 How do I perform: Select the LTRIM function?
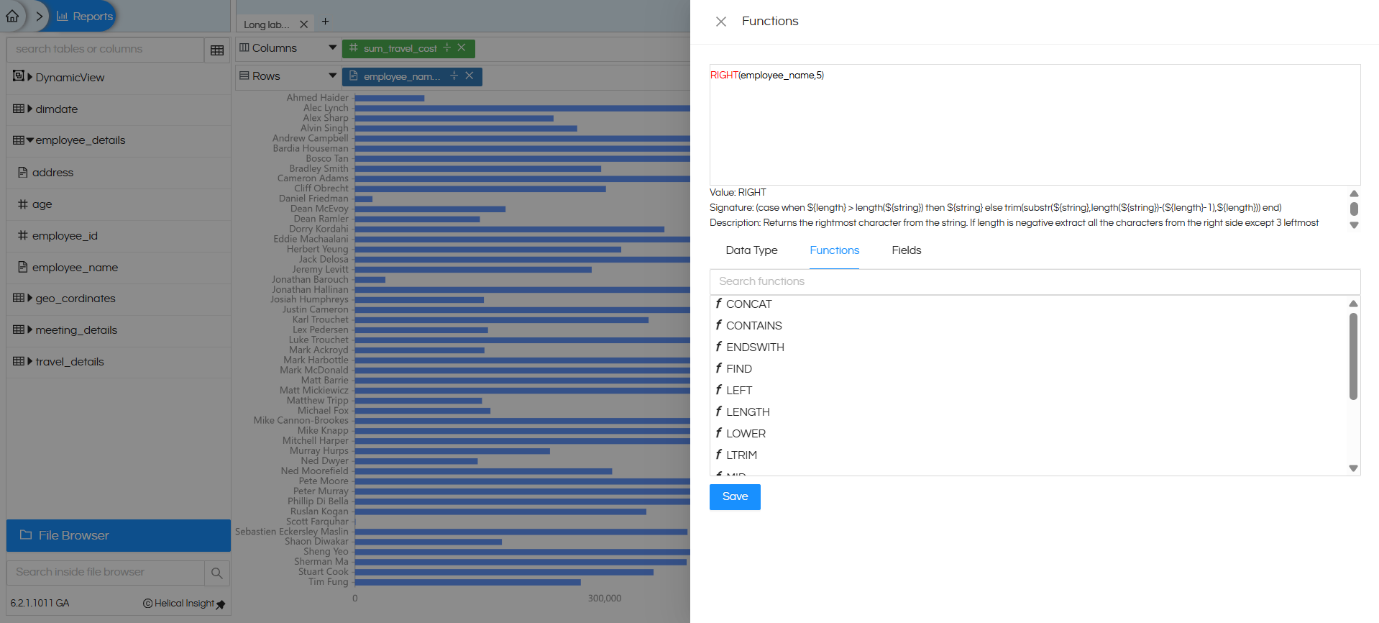click(x=743, y=455)
